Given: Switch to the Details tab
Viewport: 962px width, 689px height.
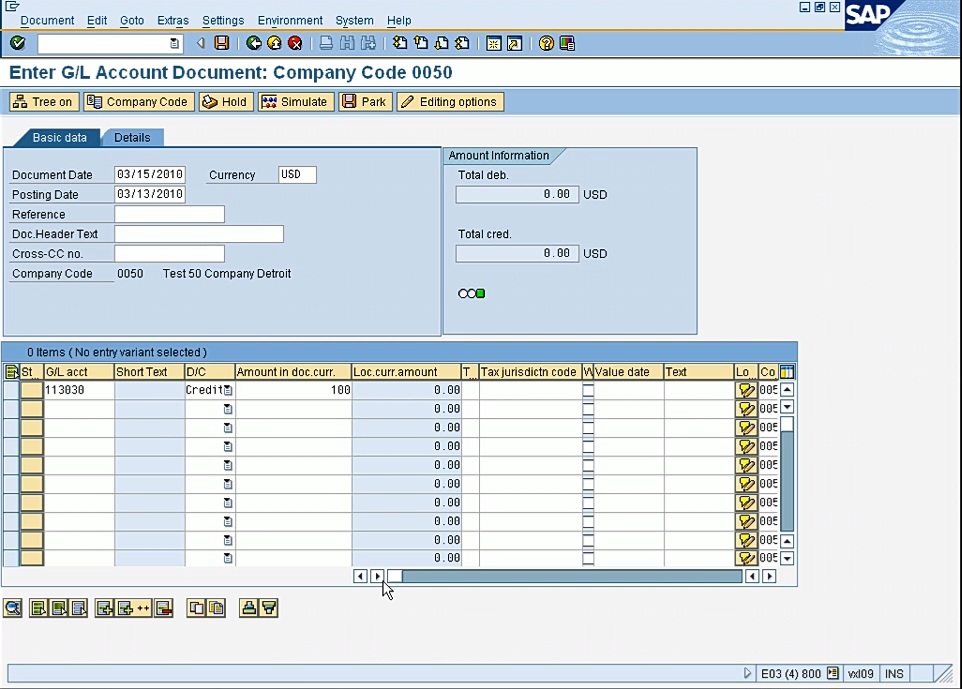Looking at the screenshot, I should (x=132, y=137).
